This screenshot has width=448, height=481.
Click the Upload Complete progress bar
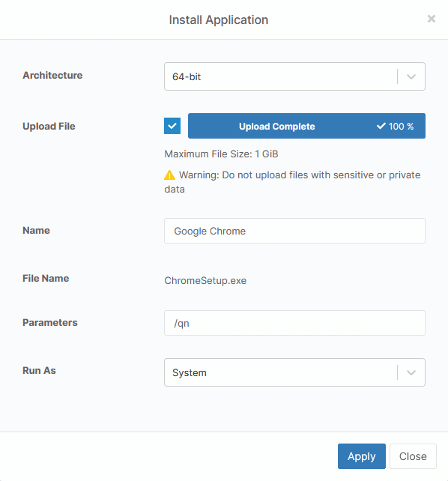[x=307, y=126]
